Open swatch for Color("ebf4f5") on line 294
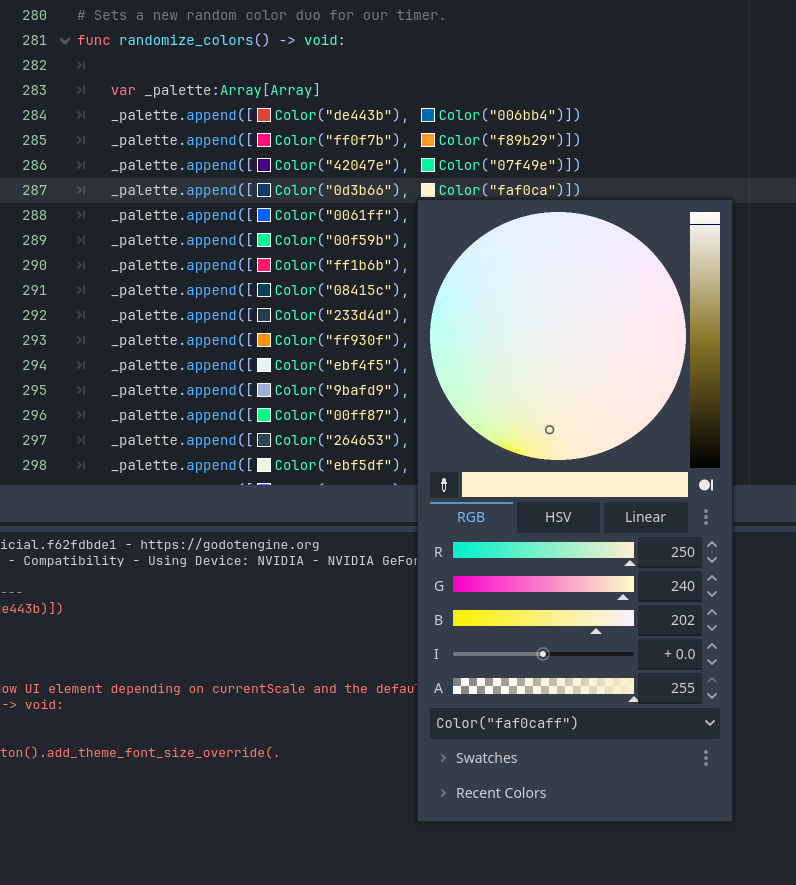The height and width of the screenshot is (885, 796). (x=264, y=365)
